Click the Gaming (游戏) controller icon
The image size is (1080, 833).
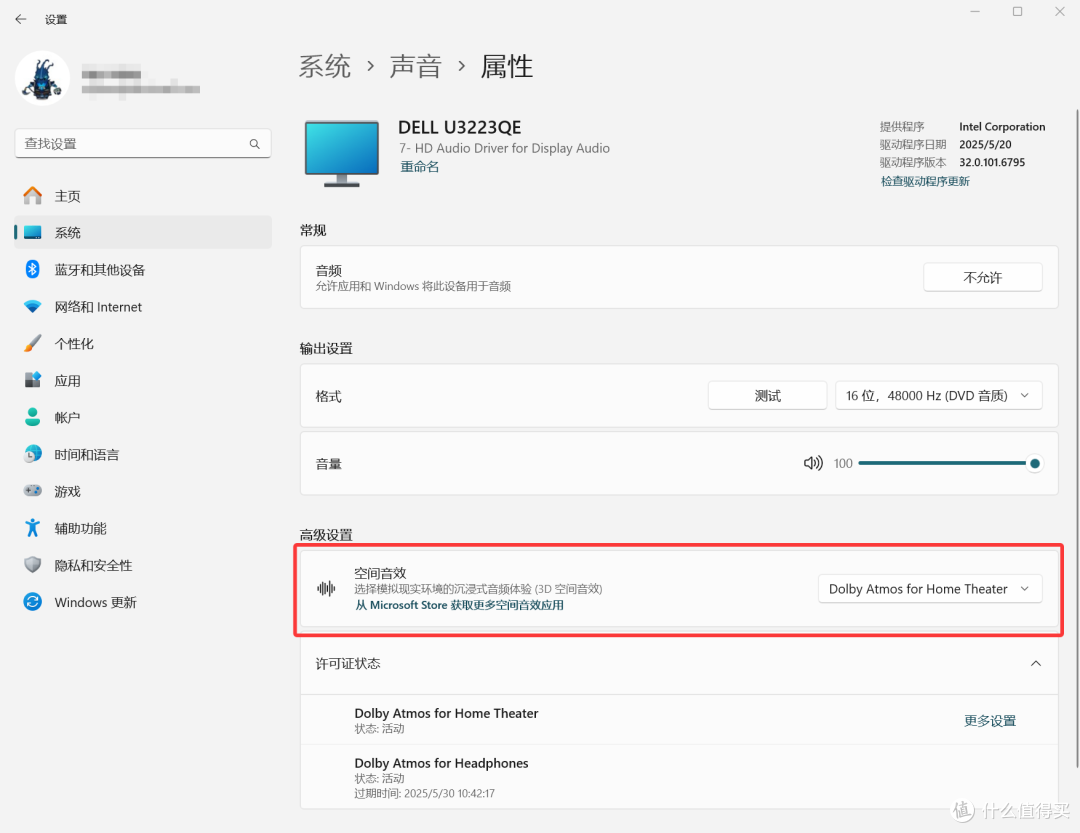click(x=32, y=491)
